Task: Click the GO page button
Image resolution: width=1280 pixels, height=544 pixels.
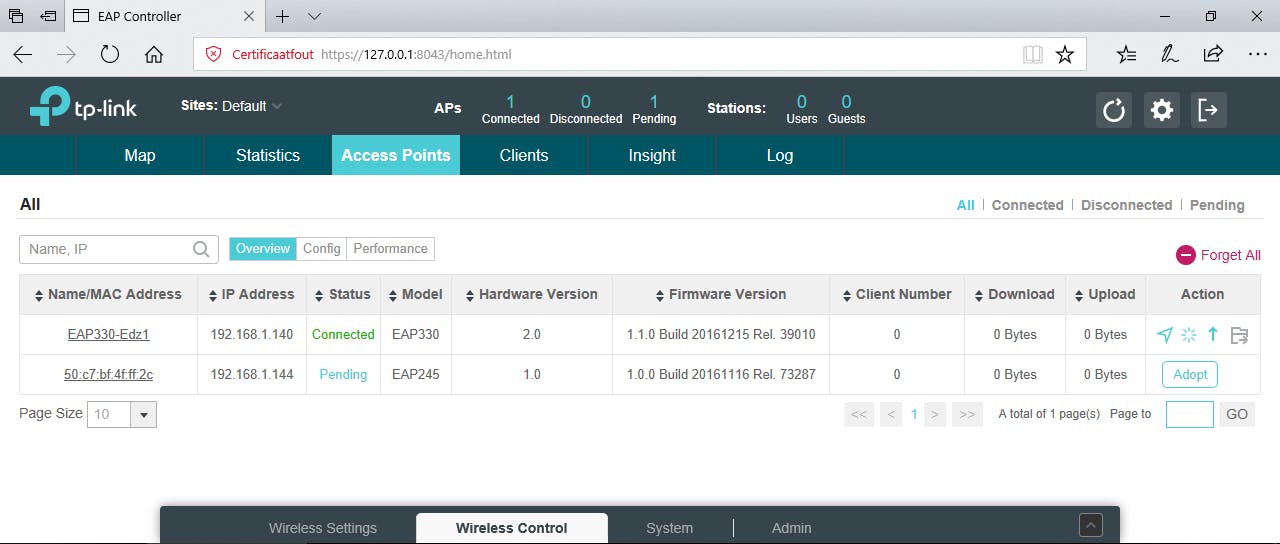Action: (1237, 414)
